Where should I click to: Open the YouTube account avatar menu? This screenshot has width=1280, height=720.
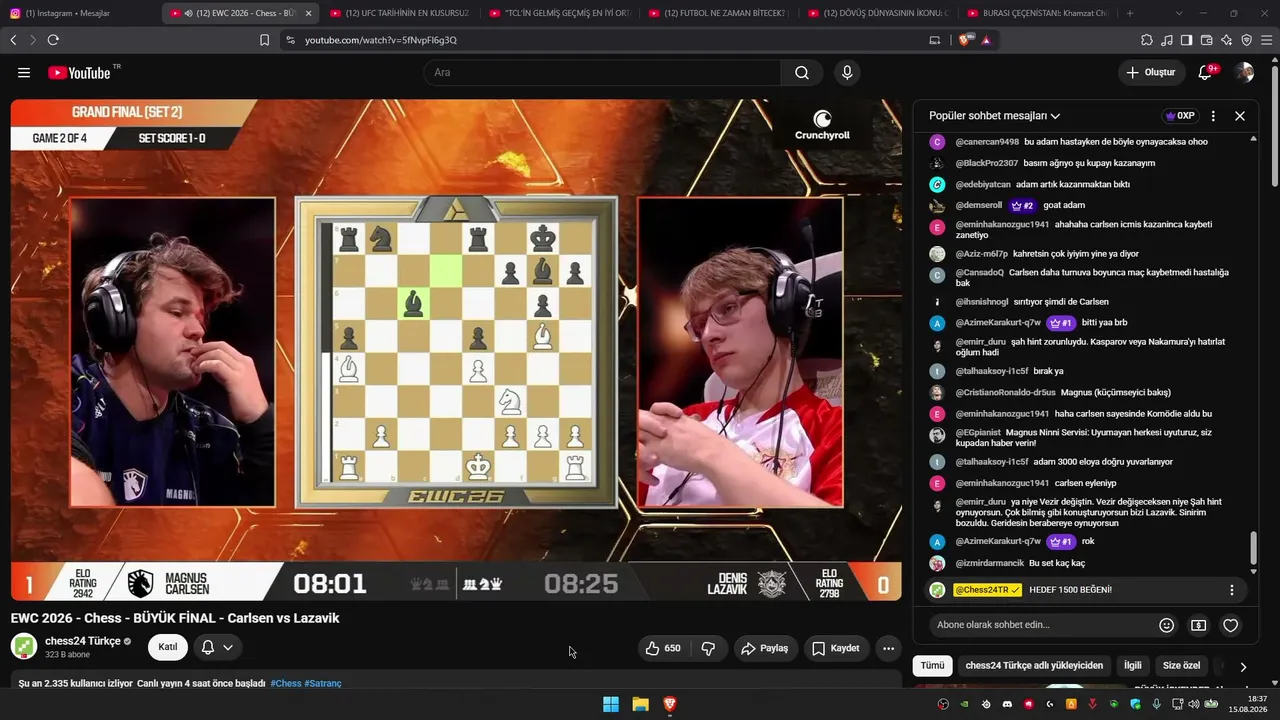coord(1244,72)
